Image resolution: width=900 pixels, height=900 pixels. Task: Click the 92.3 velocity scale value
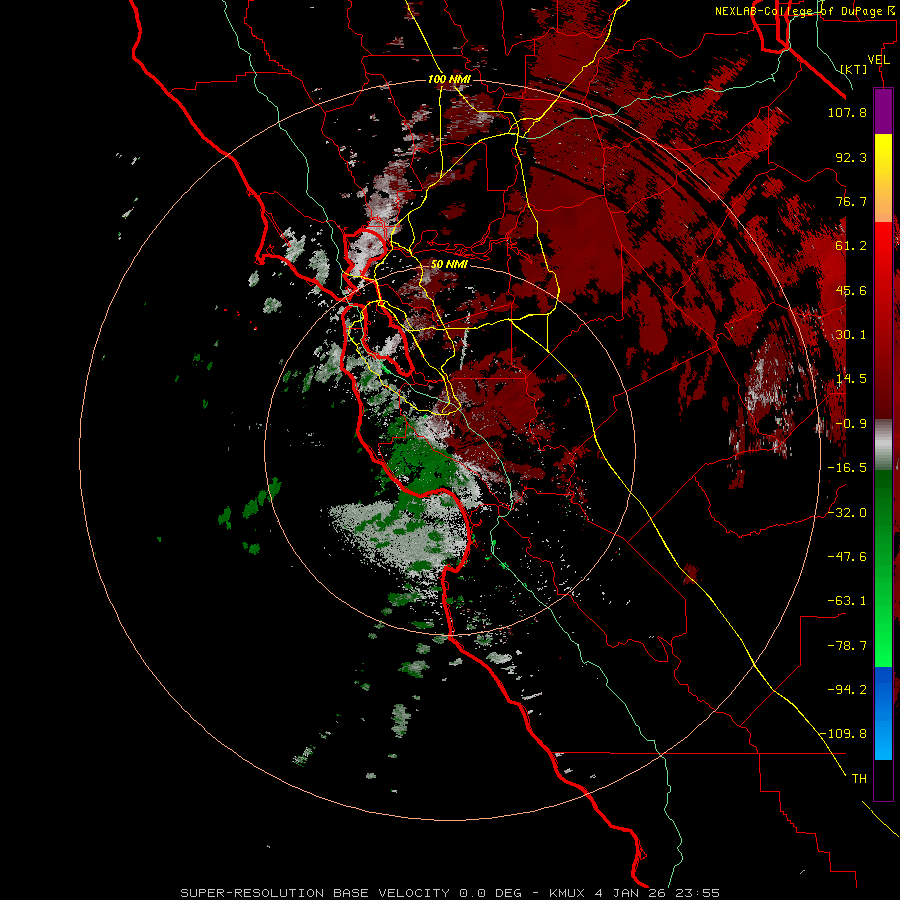click(851, 157)
